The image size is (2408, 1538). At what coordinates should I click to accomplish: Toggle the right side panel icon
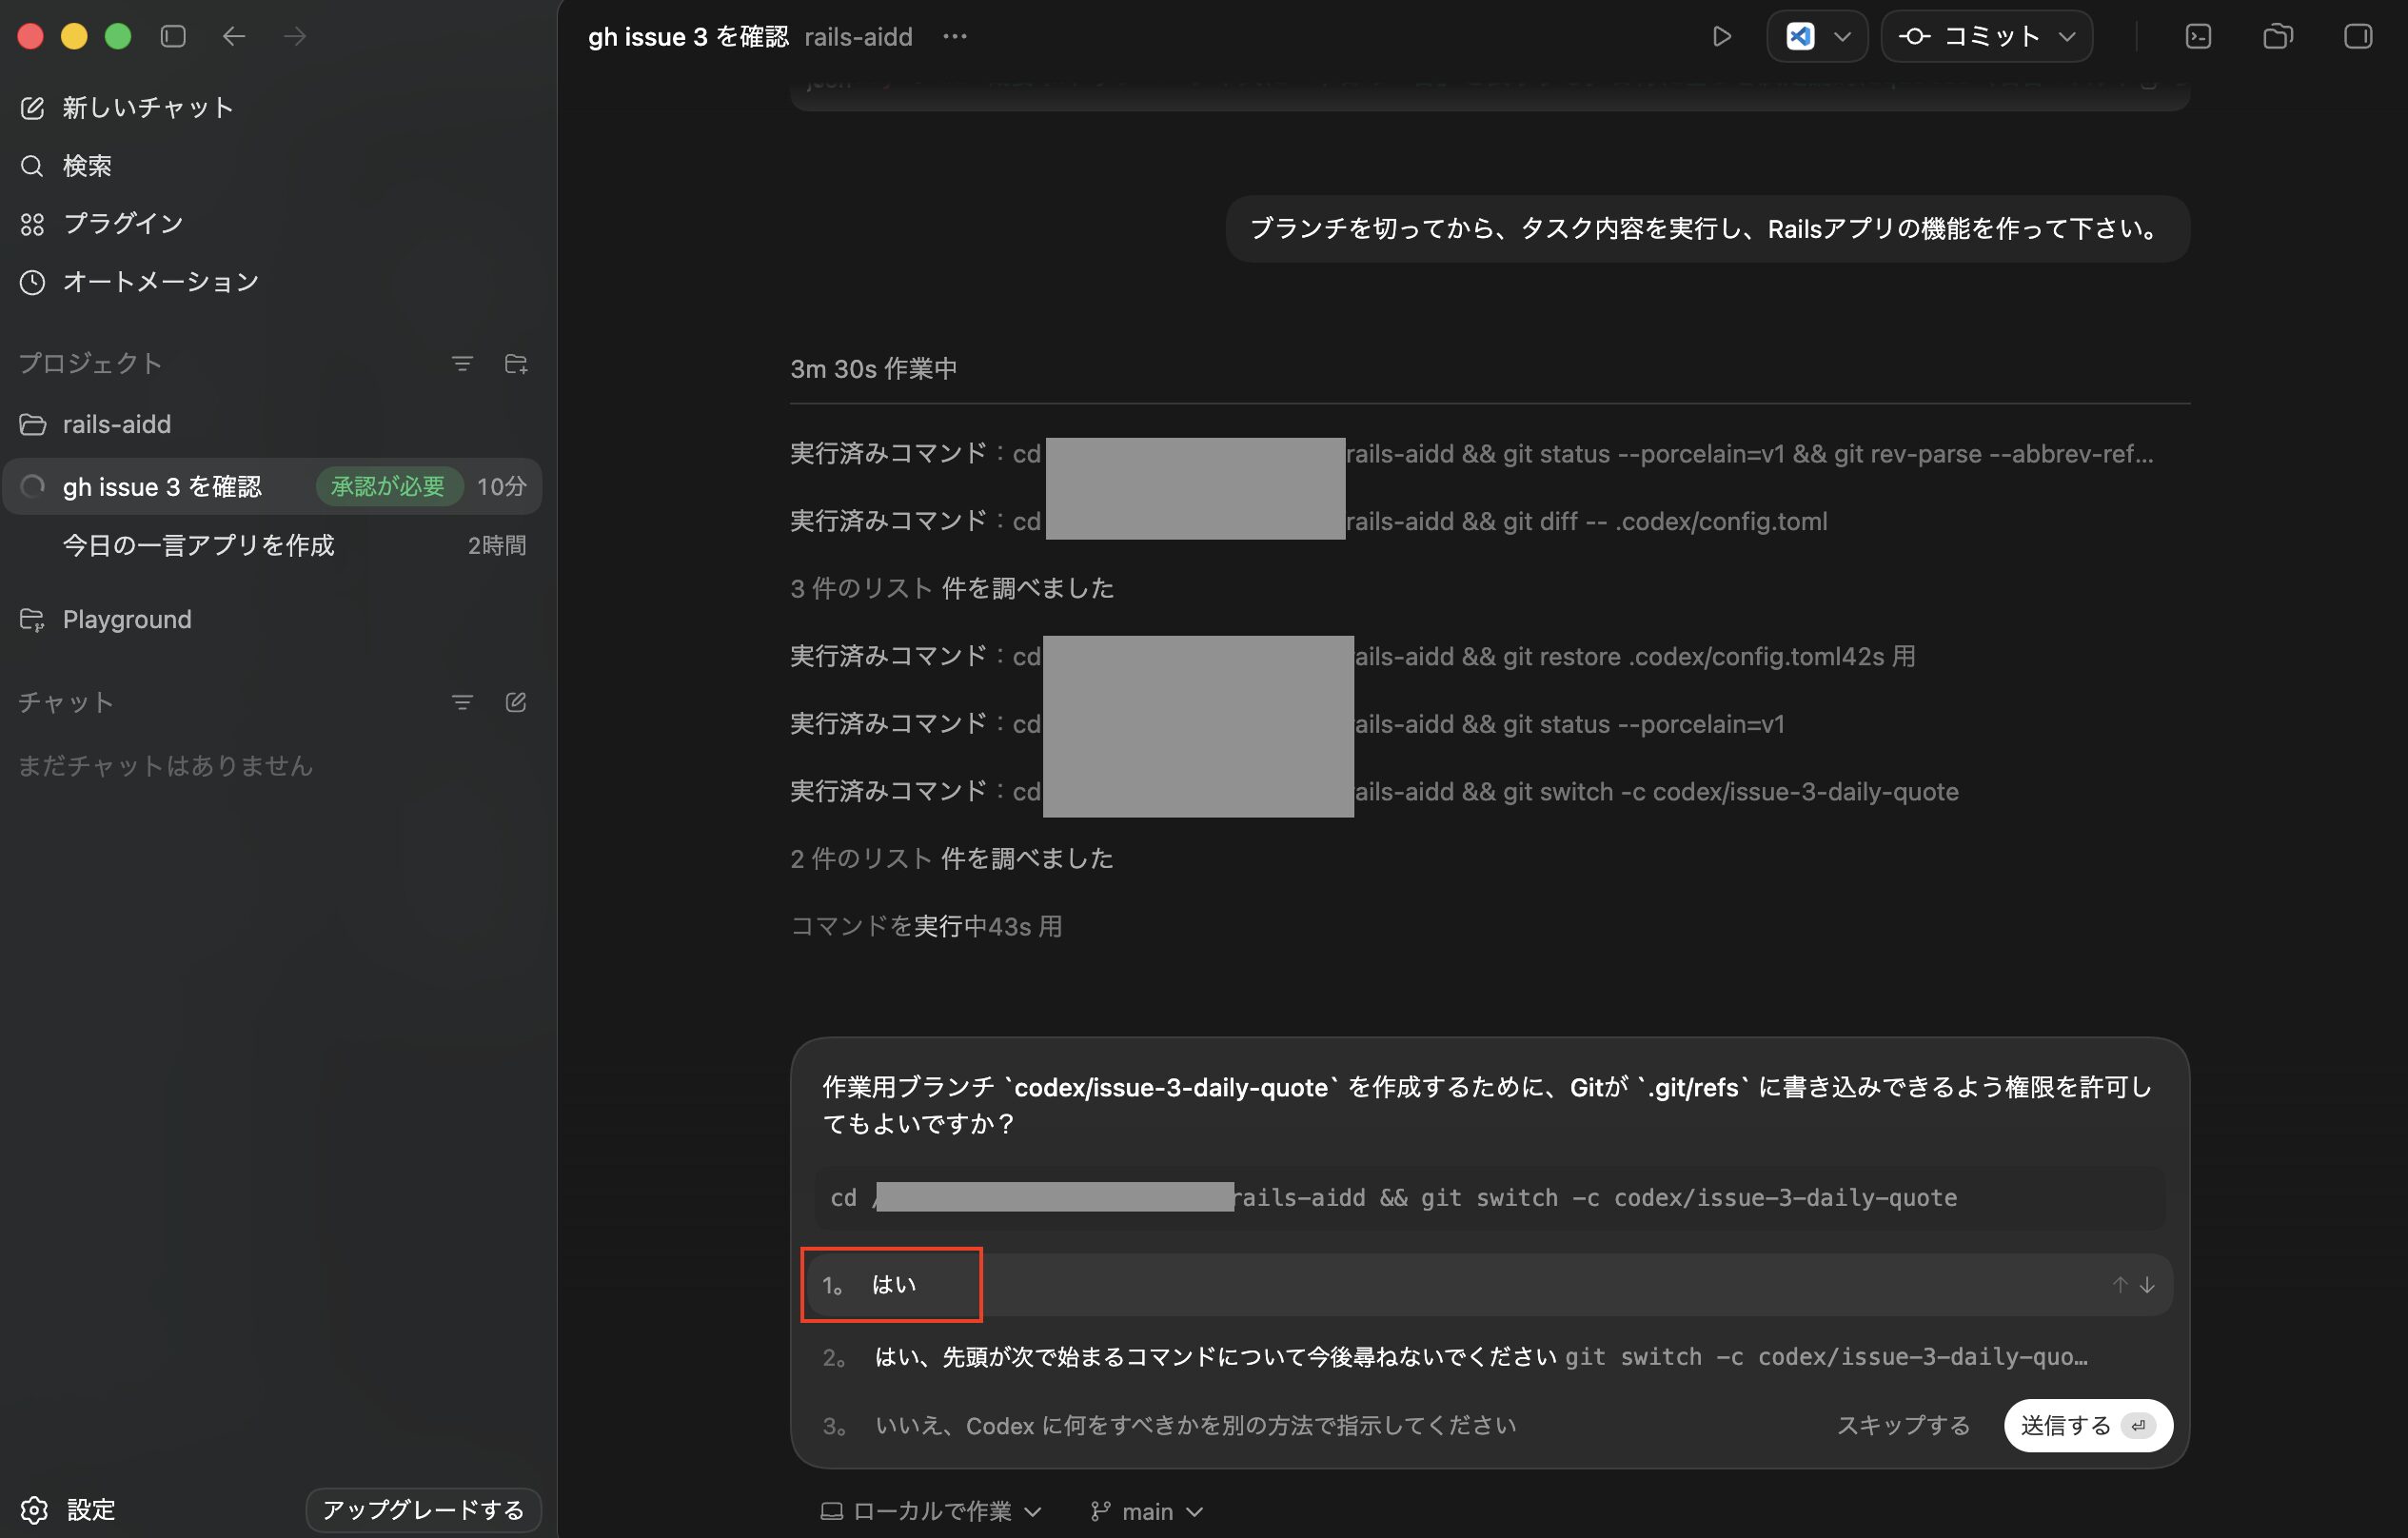(x=2357, y=37)
